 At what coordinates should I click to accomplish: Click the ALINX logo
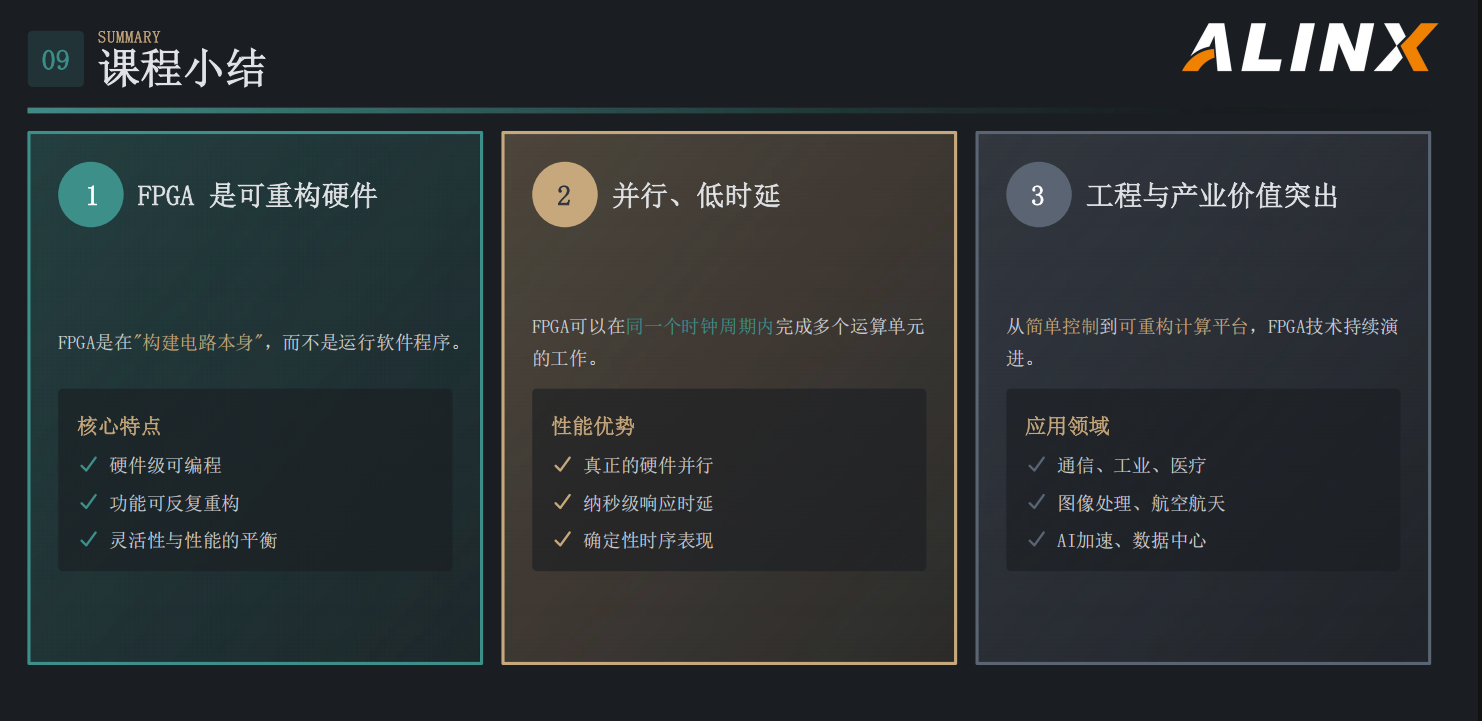pyautogui.click(x=1309, y=48)
